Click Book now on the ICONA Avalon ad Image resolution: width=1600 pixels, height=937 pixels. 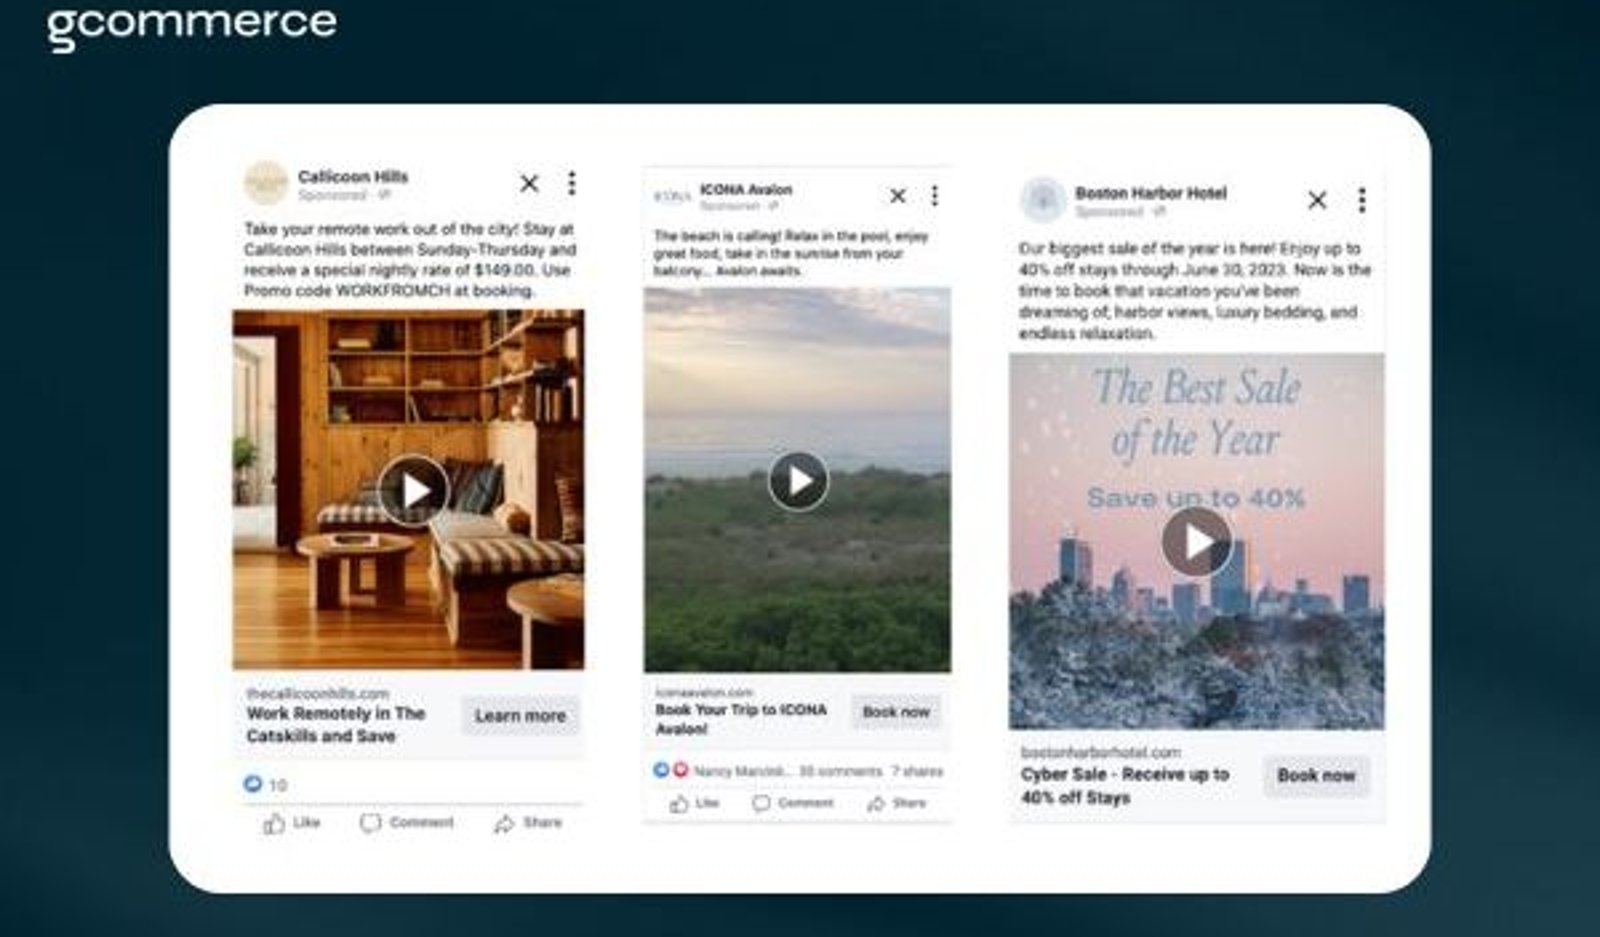tap(896, 712)
